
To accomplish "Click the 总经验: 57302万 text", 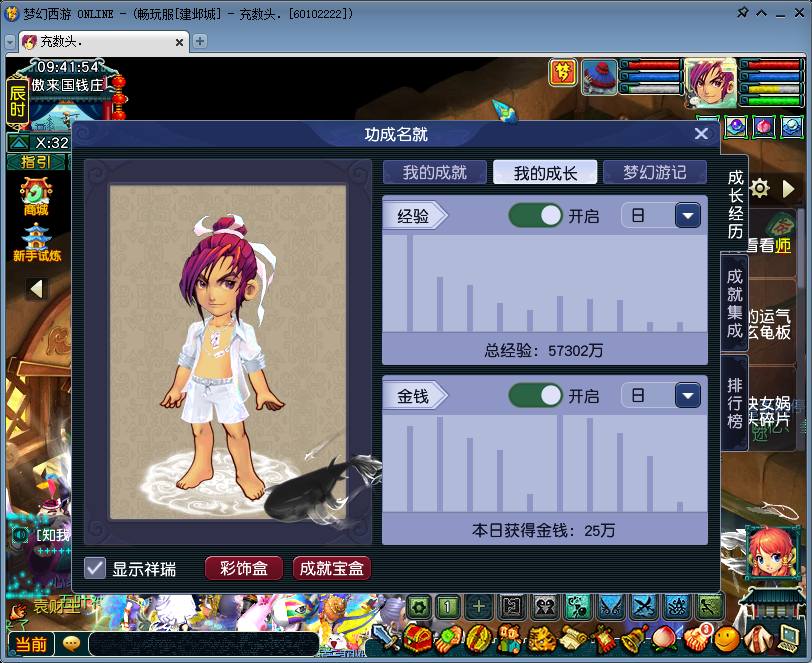I will (544, 351).
